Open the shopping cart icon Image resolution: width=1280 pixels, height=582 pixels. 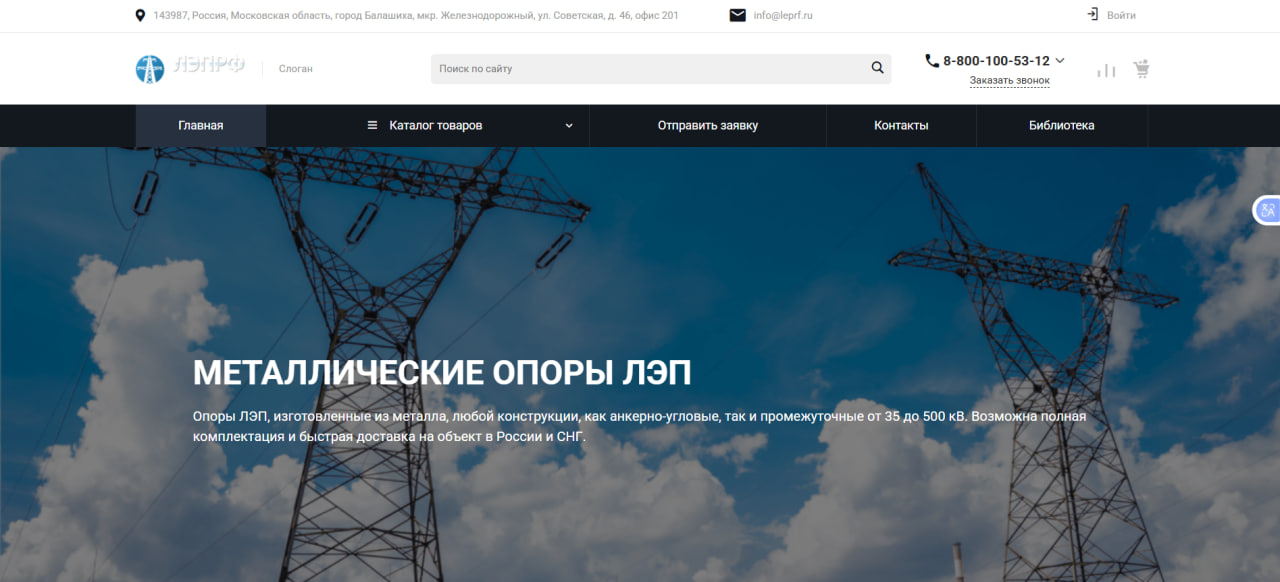(x=1141, y=69)
